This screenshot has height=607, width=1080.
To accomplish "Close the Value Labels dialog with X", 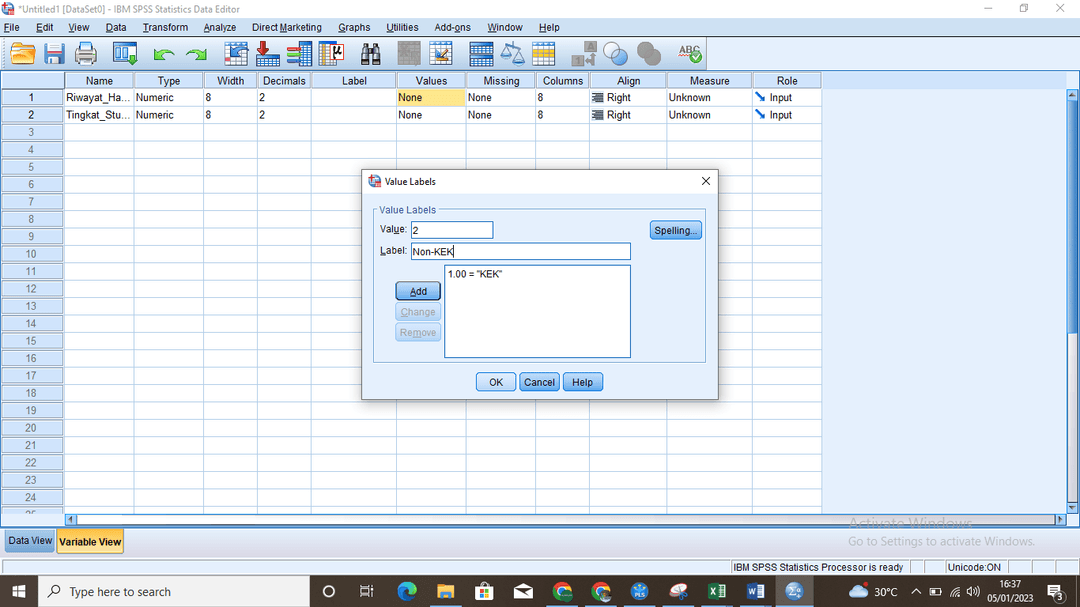I will coord(705,181).
